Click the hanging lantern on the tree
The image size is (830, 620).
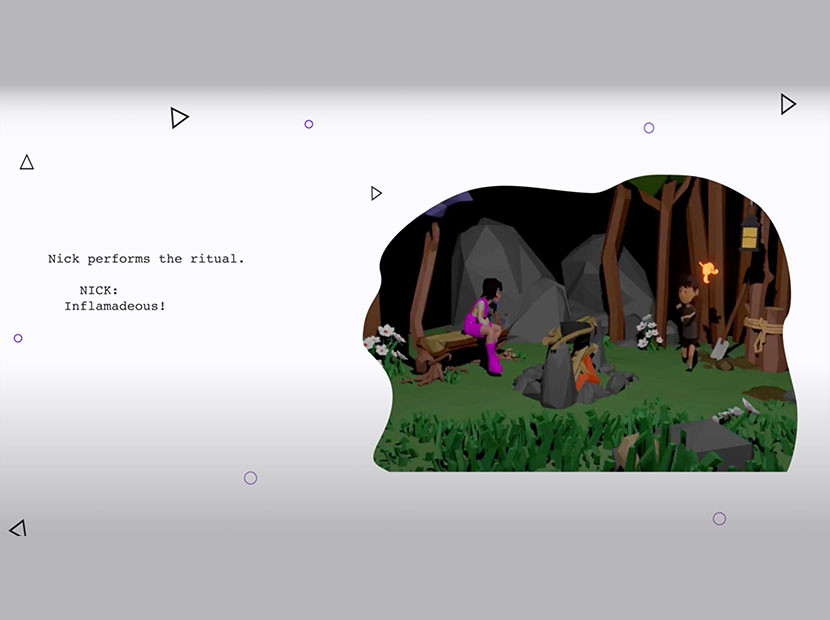click(749, 234)
